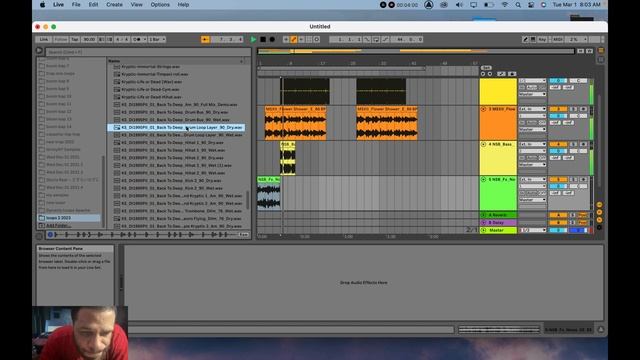
Task: Select the Kick 2_90_Dry.wav file
Action: tap(176, 180)
